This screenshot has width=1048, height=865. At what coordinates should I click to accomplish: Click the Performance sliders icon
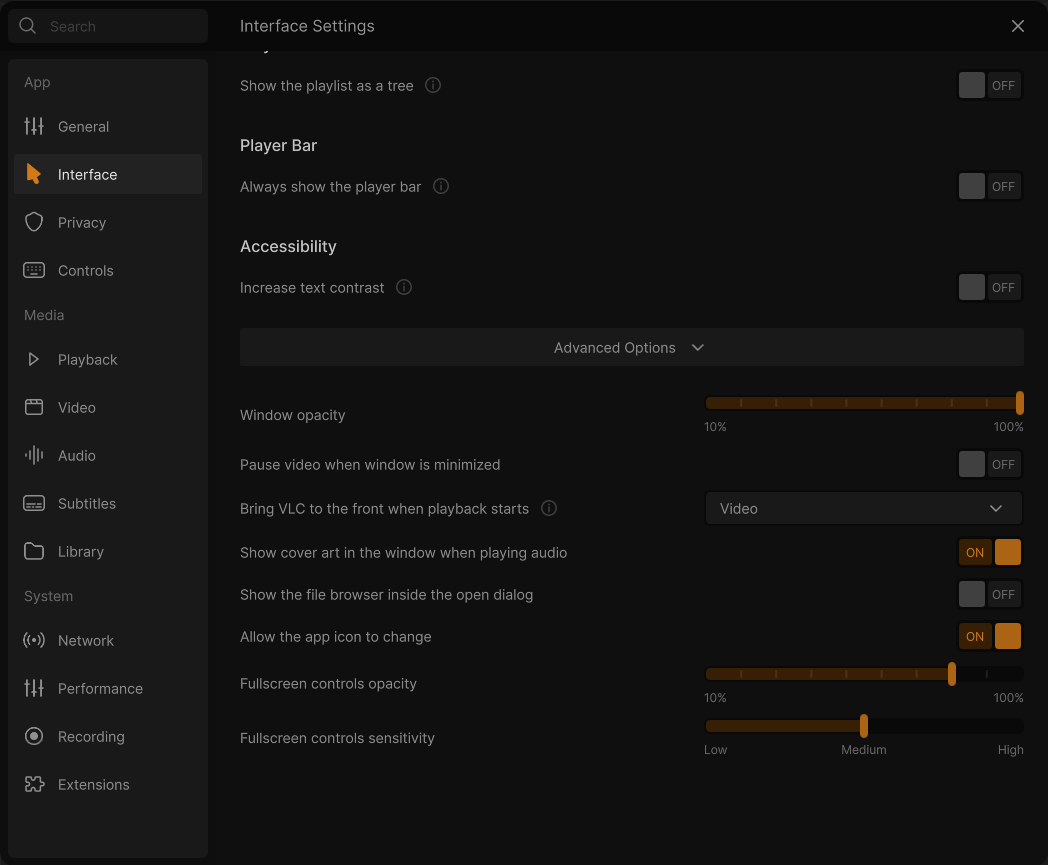click(x=34, y=688)
